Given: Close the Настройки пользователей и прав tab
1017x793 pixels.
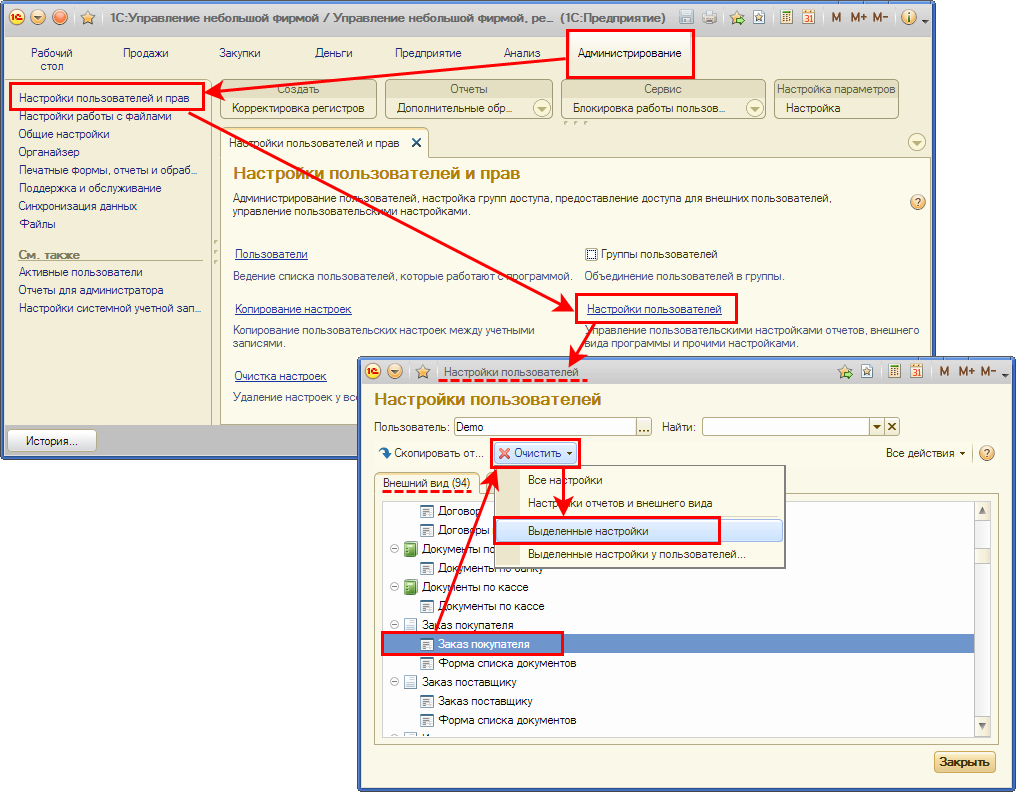Looking at the screenshot, I should [416, 143].
